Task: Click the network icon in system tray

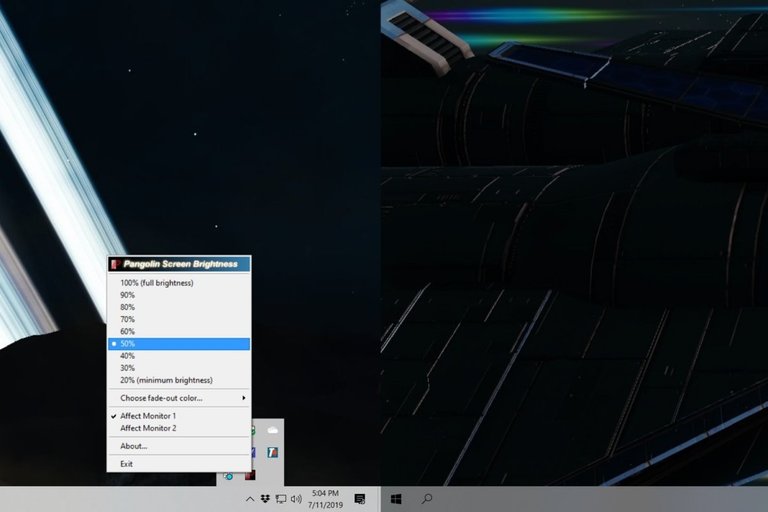Action: (281, 498)
